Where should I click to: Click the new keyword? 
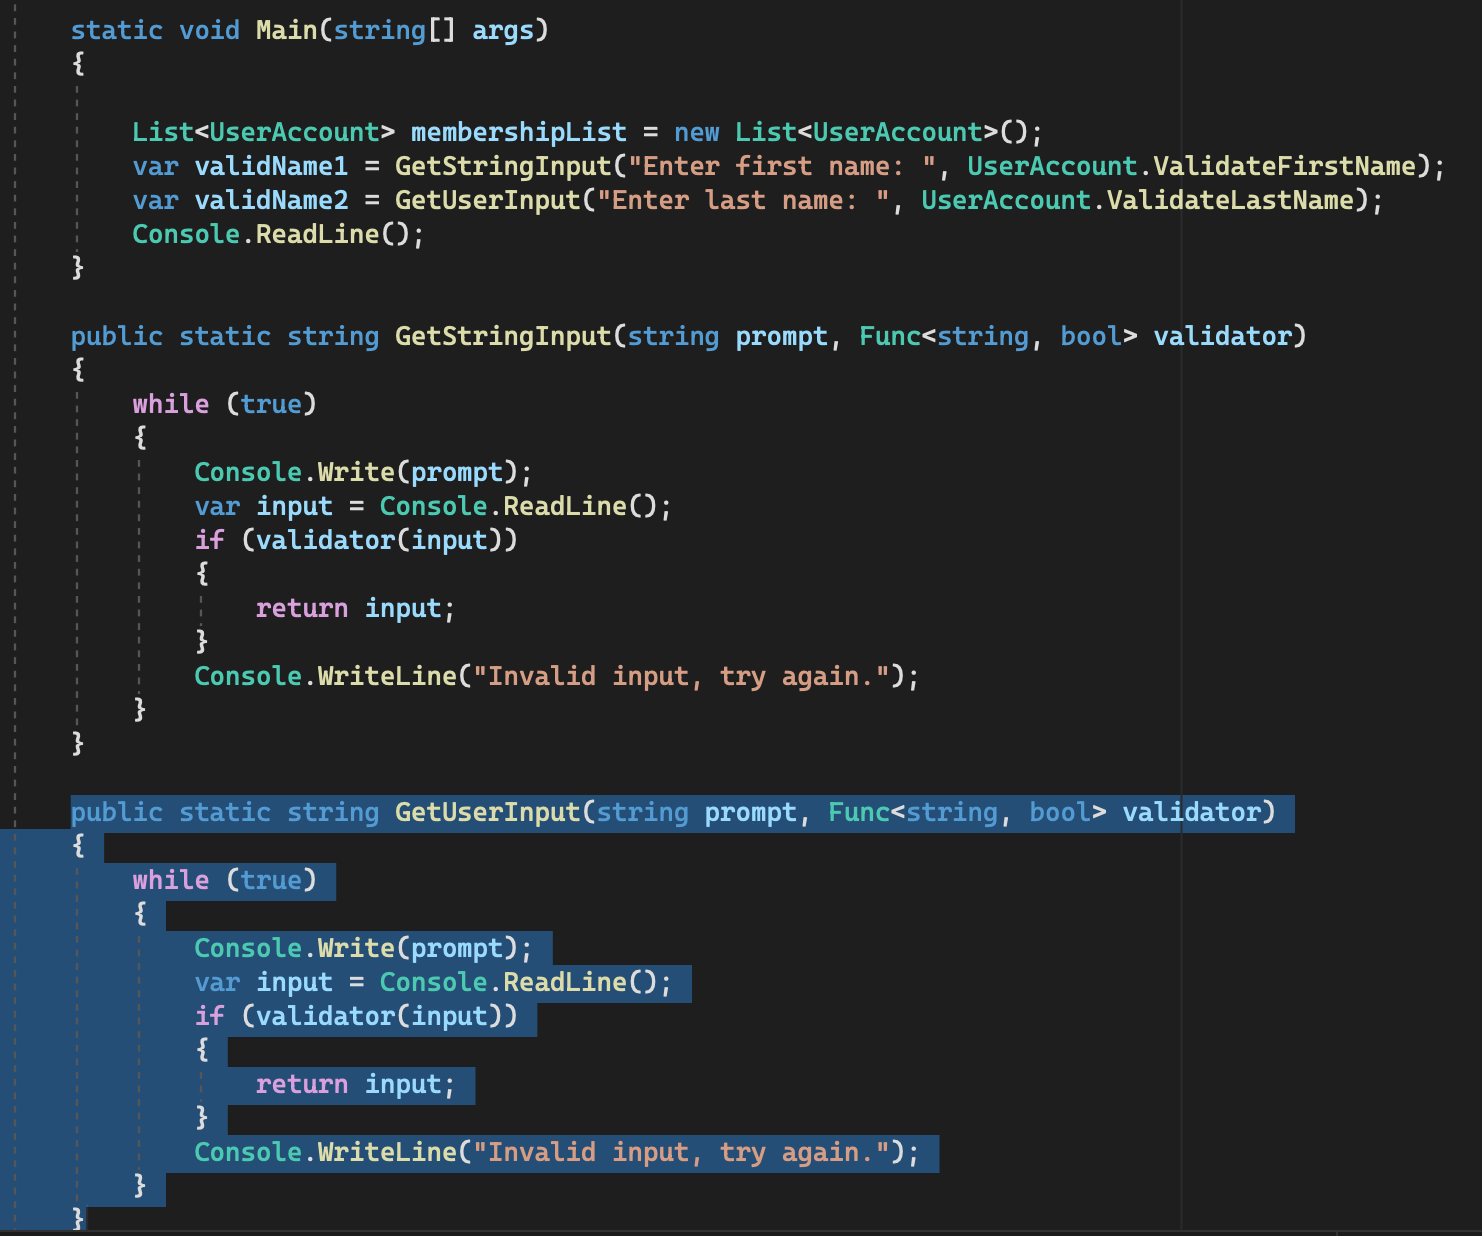[697, 132]
